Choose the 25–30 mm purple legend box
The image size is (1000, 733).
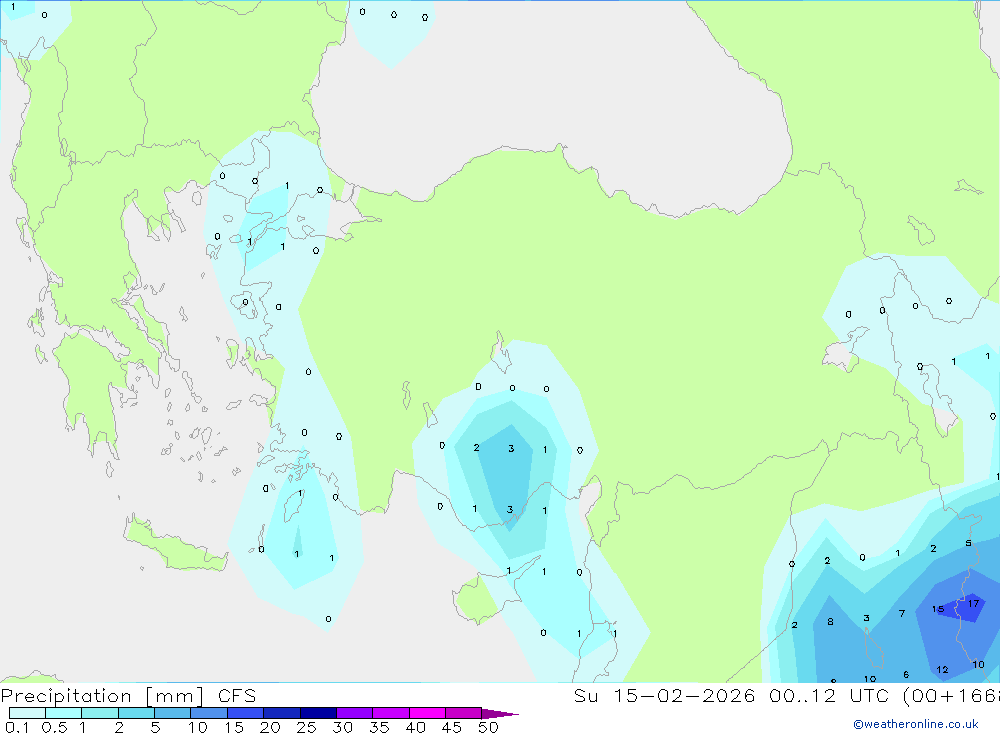pos(318,713)
